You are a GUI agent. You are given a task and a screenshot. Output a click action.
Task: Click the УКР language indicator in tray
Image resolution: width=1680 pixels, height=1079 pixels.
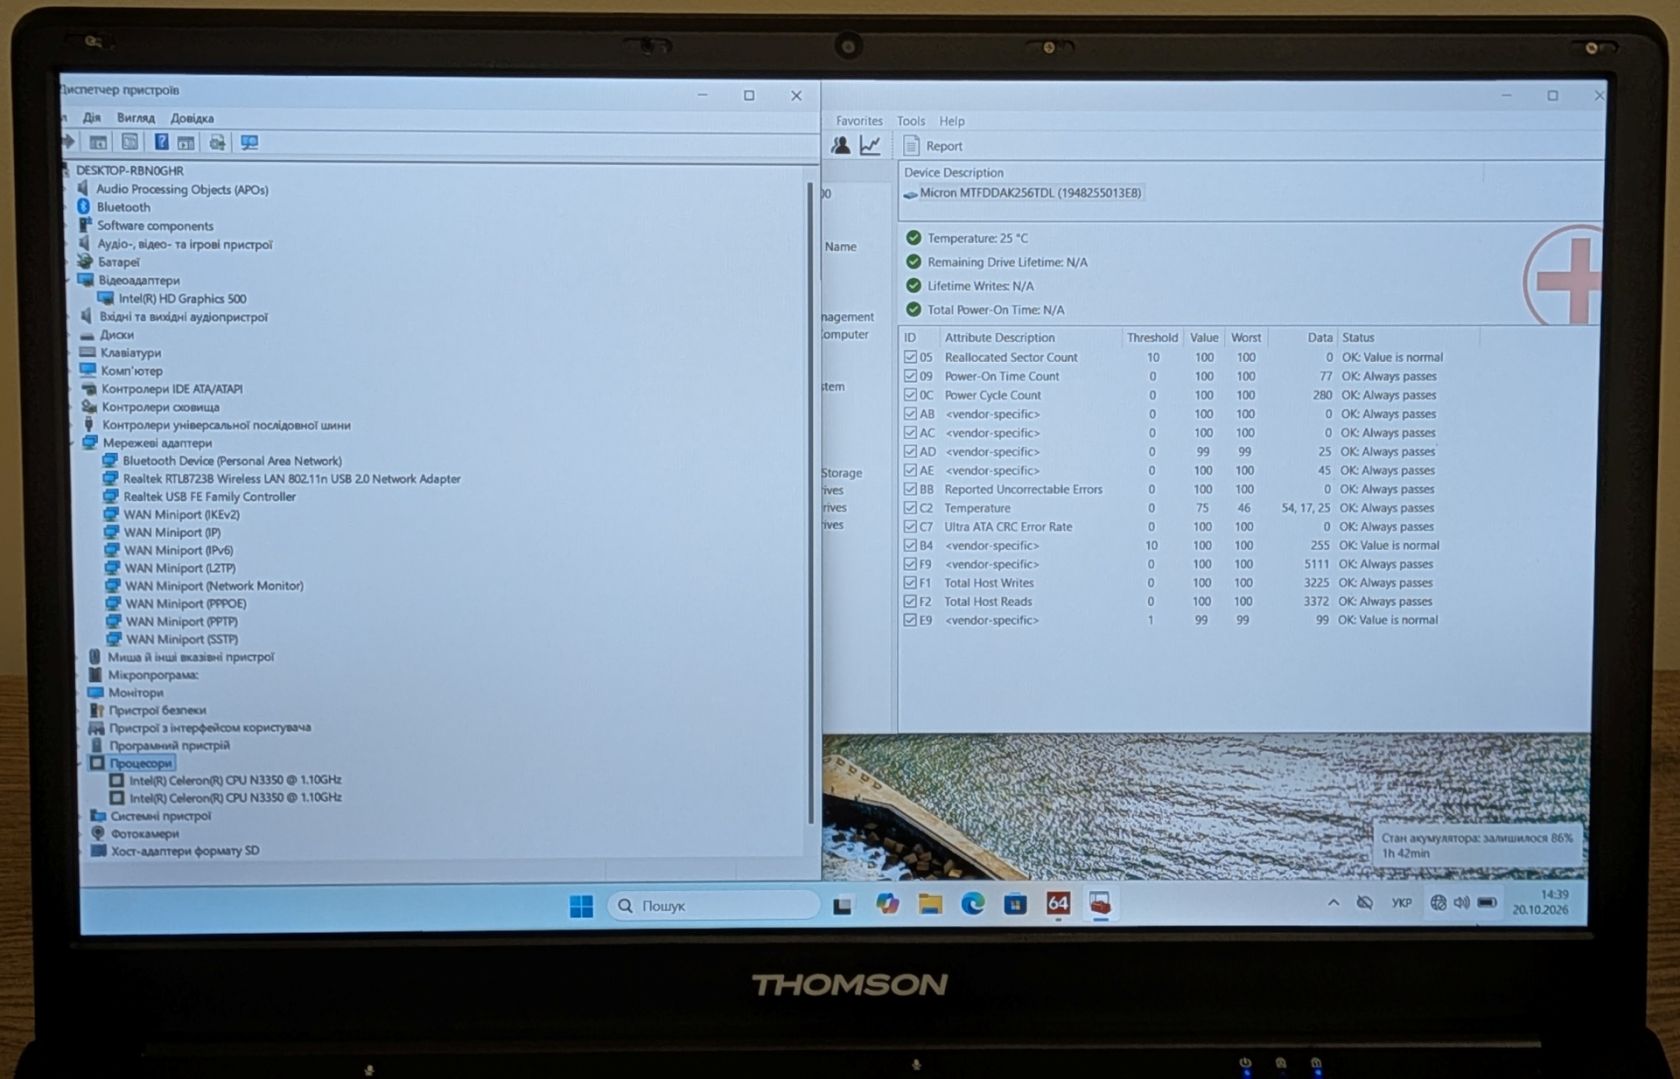[1401, 902]
